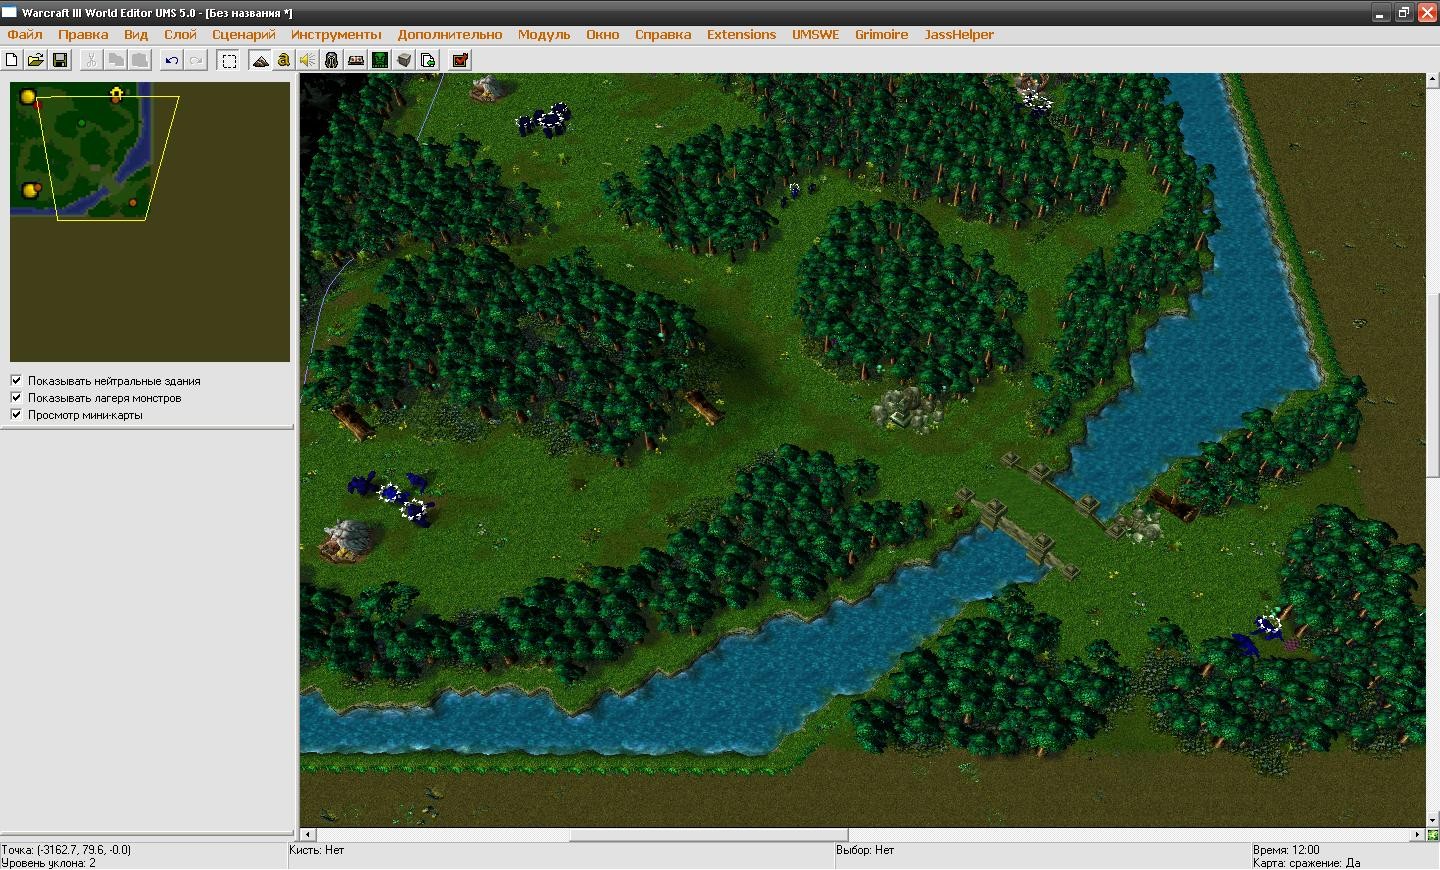The height and width of the screenshot is (870, 1440).
Task: Open the Дополнительно menu
Action: coord(450,34)
